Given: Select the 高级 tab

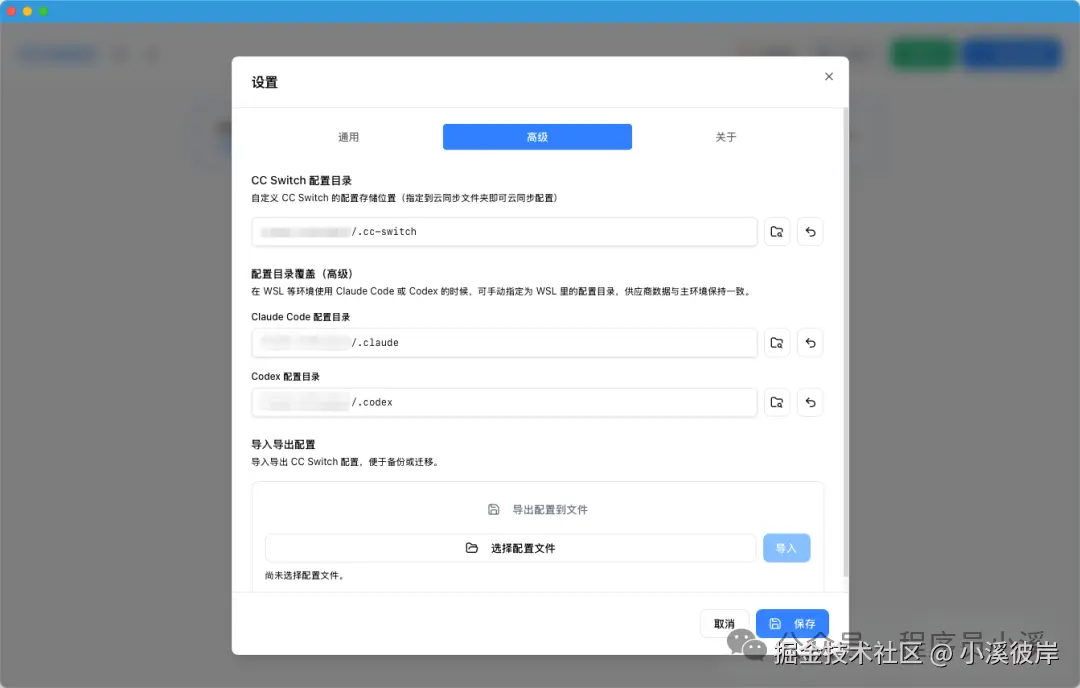Looking at the screenshot, I should tap(537, 136).
